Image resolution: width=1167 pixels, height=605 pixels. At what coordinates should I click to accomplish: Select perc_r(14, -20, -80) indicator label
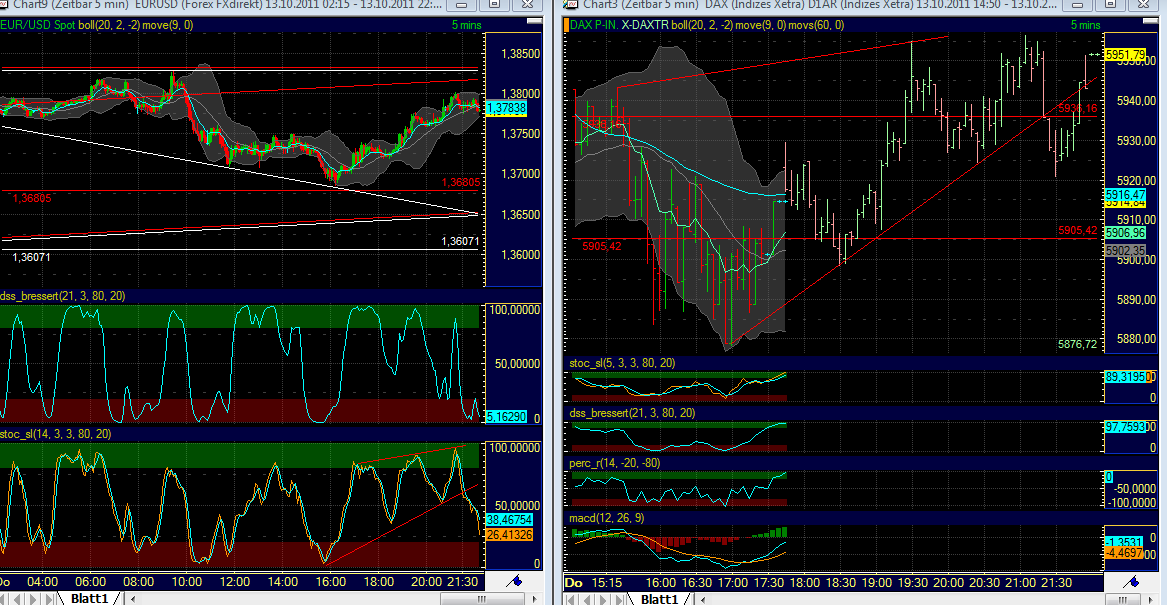[x=615, y=463]
